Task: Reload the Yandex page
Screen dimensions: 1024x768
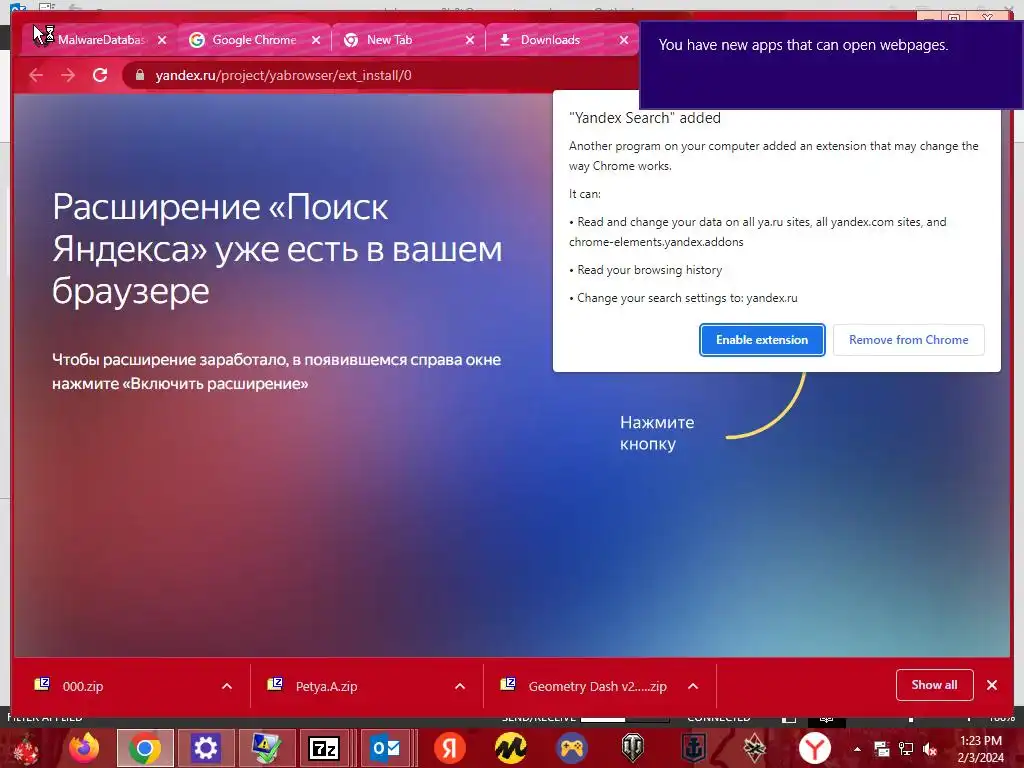Action: click(x=100, y=75)
